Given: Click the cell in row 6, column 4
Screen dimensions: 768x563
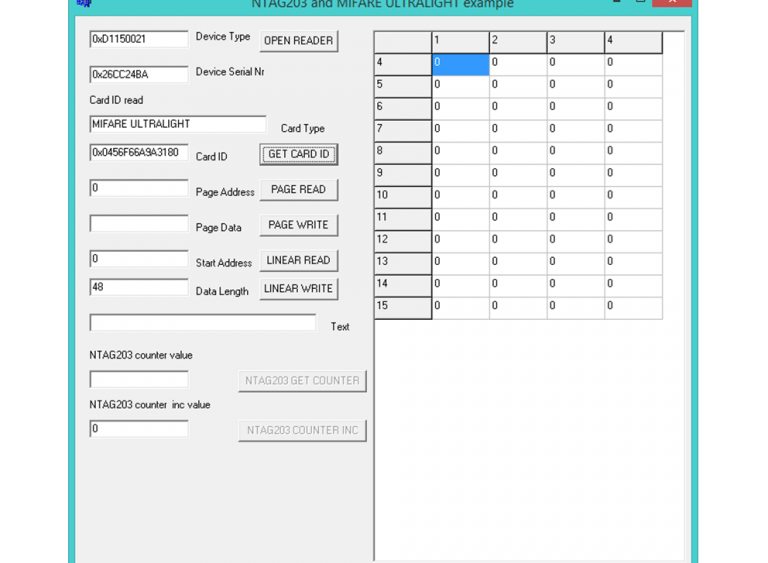Looking at the screenshot, I should point(633,108).
